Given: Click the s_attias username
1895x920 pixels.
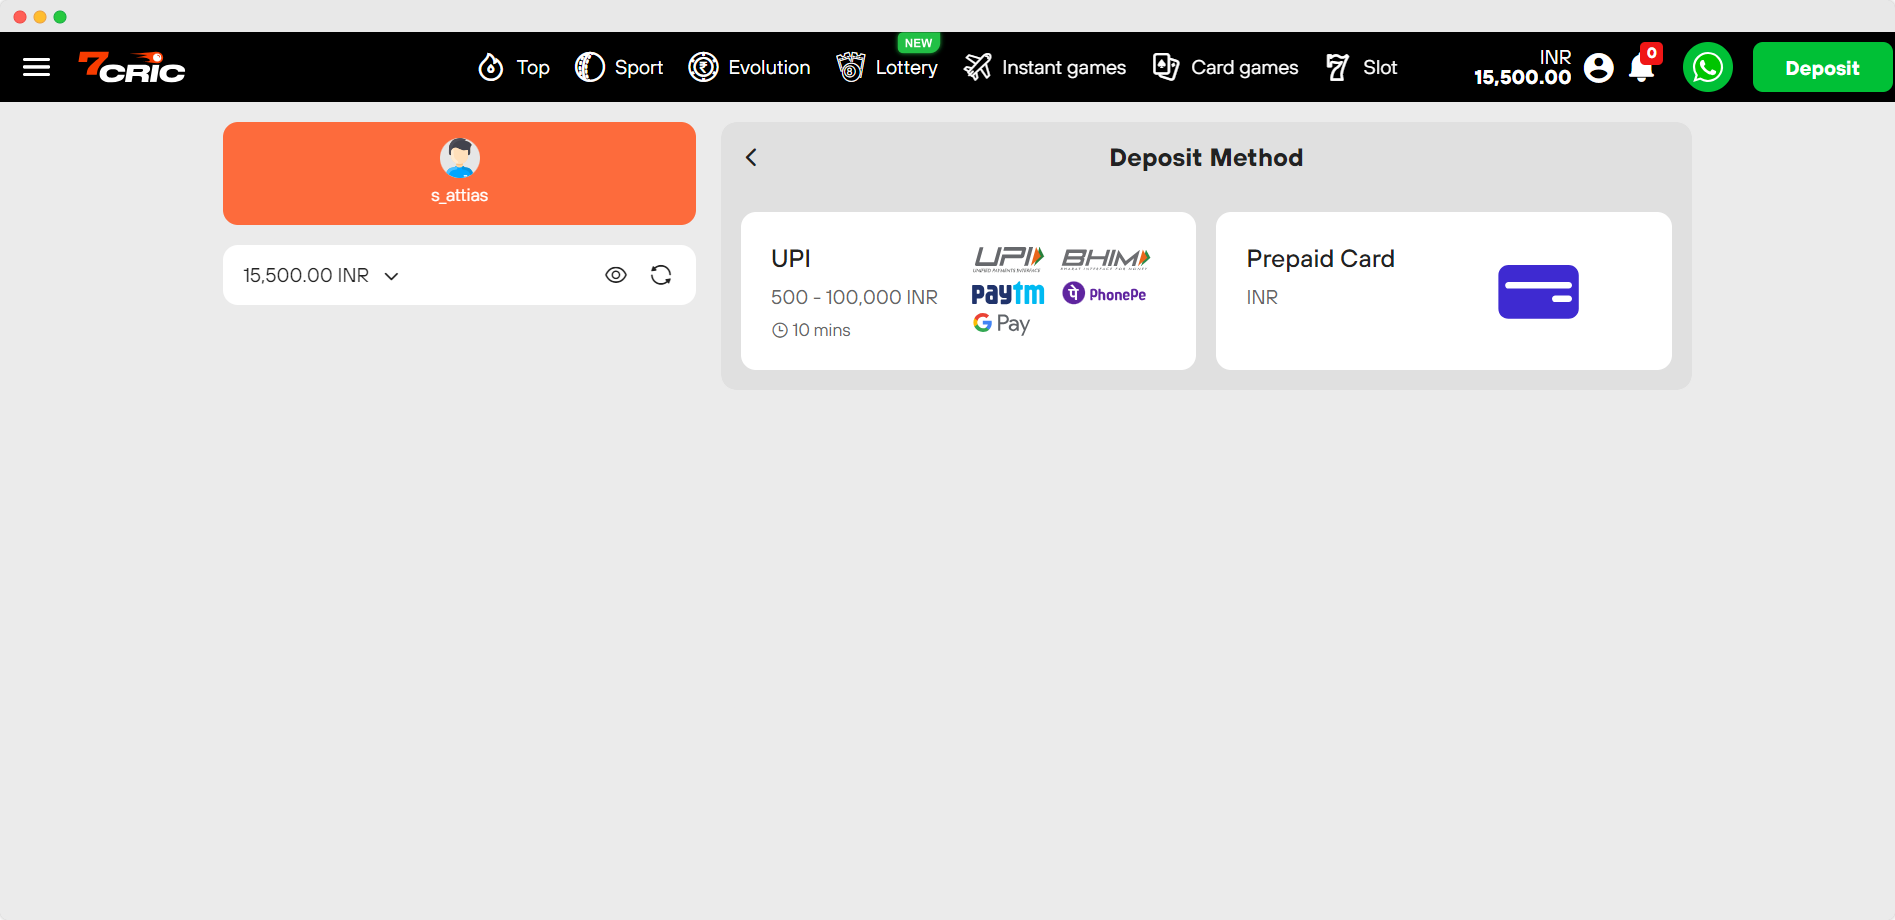Looking at the screenshot, I should click(460, 195).
